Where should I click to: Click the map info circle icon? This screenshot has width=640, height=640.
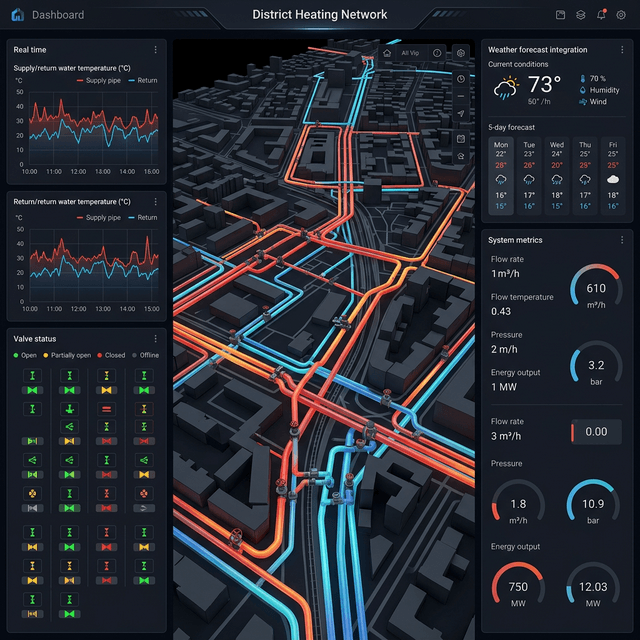[437, 53]
